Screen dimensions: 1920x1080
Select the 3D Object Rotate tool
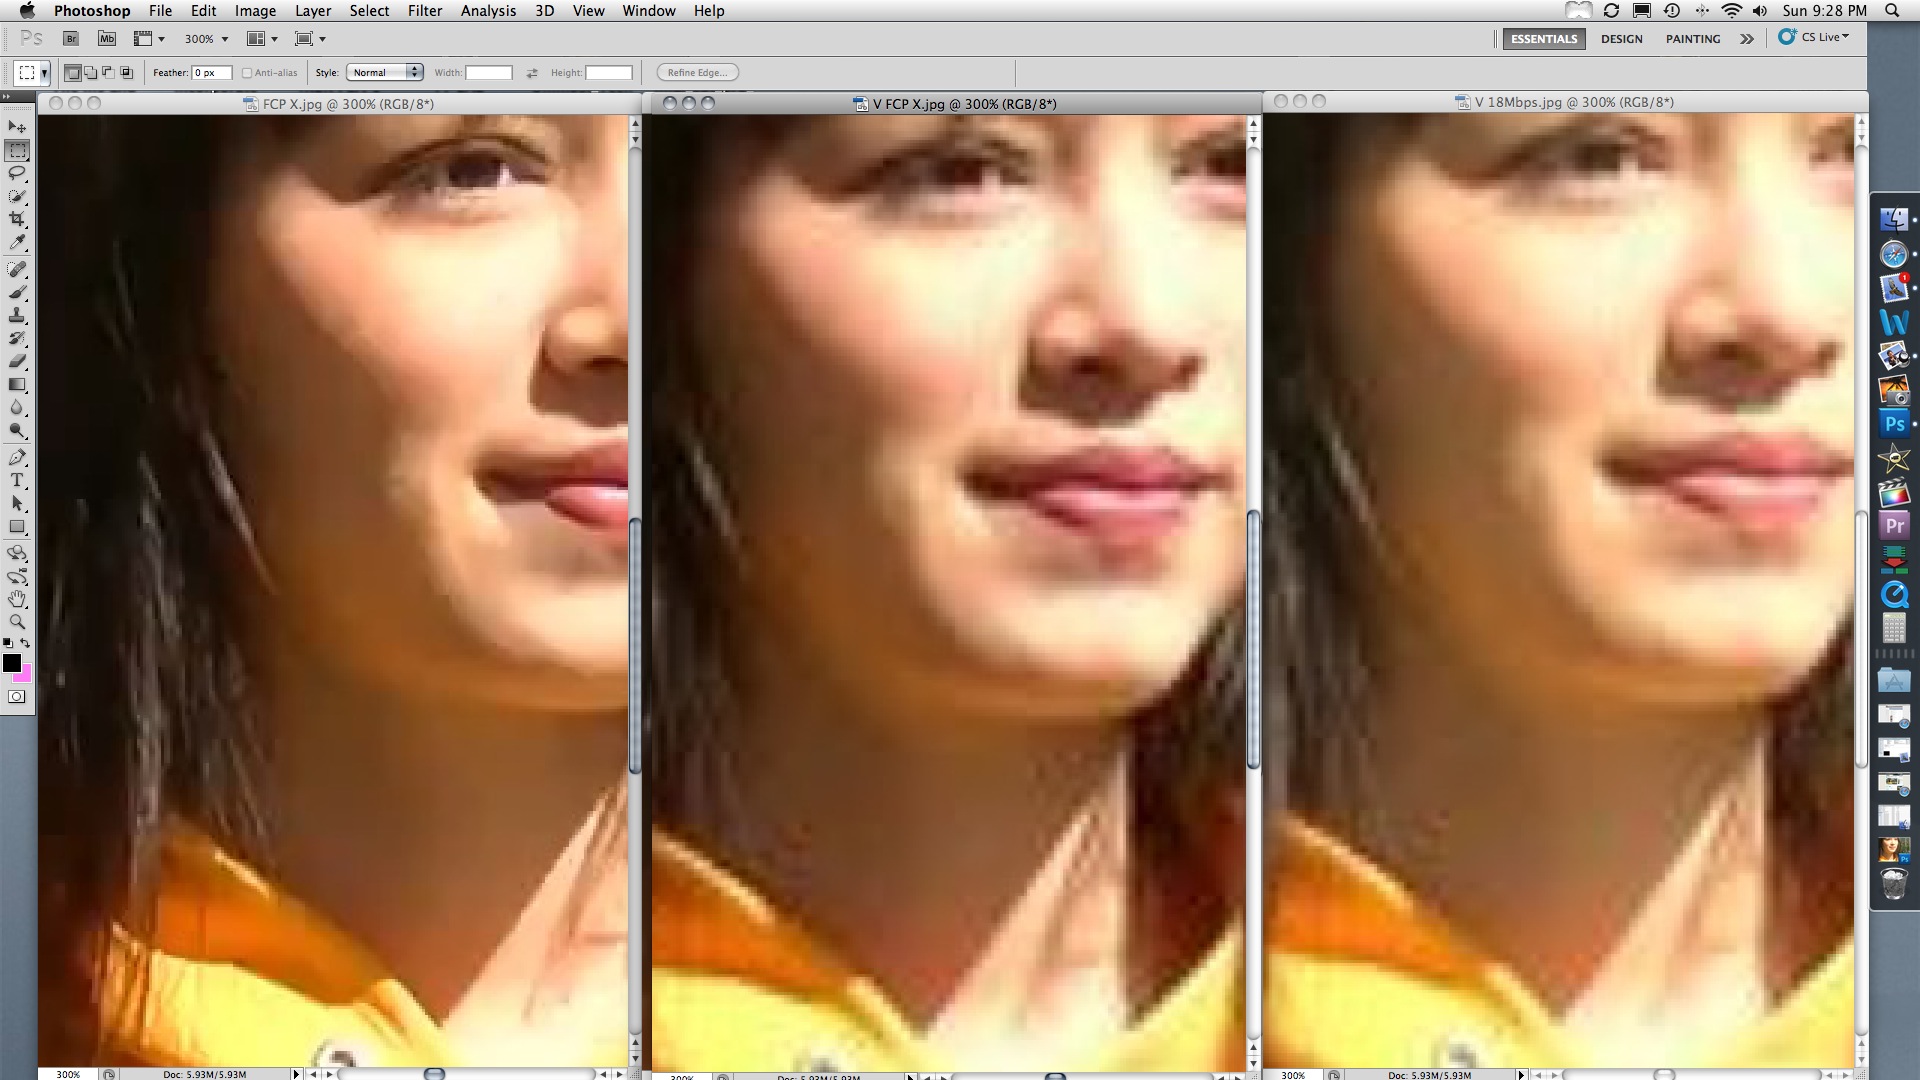click(x=17, y=554)
